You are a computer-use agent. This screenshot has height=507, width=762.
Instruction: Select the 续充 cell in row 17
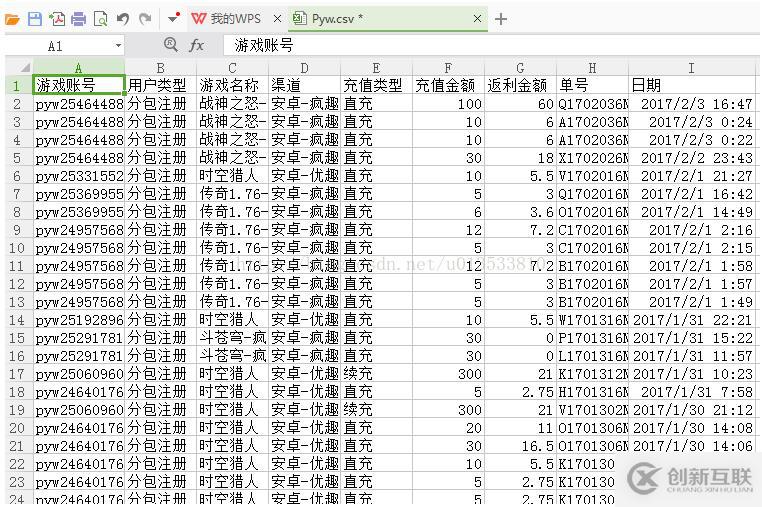(376, 374)
